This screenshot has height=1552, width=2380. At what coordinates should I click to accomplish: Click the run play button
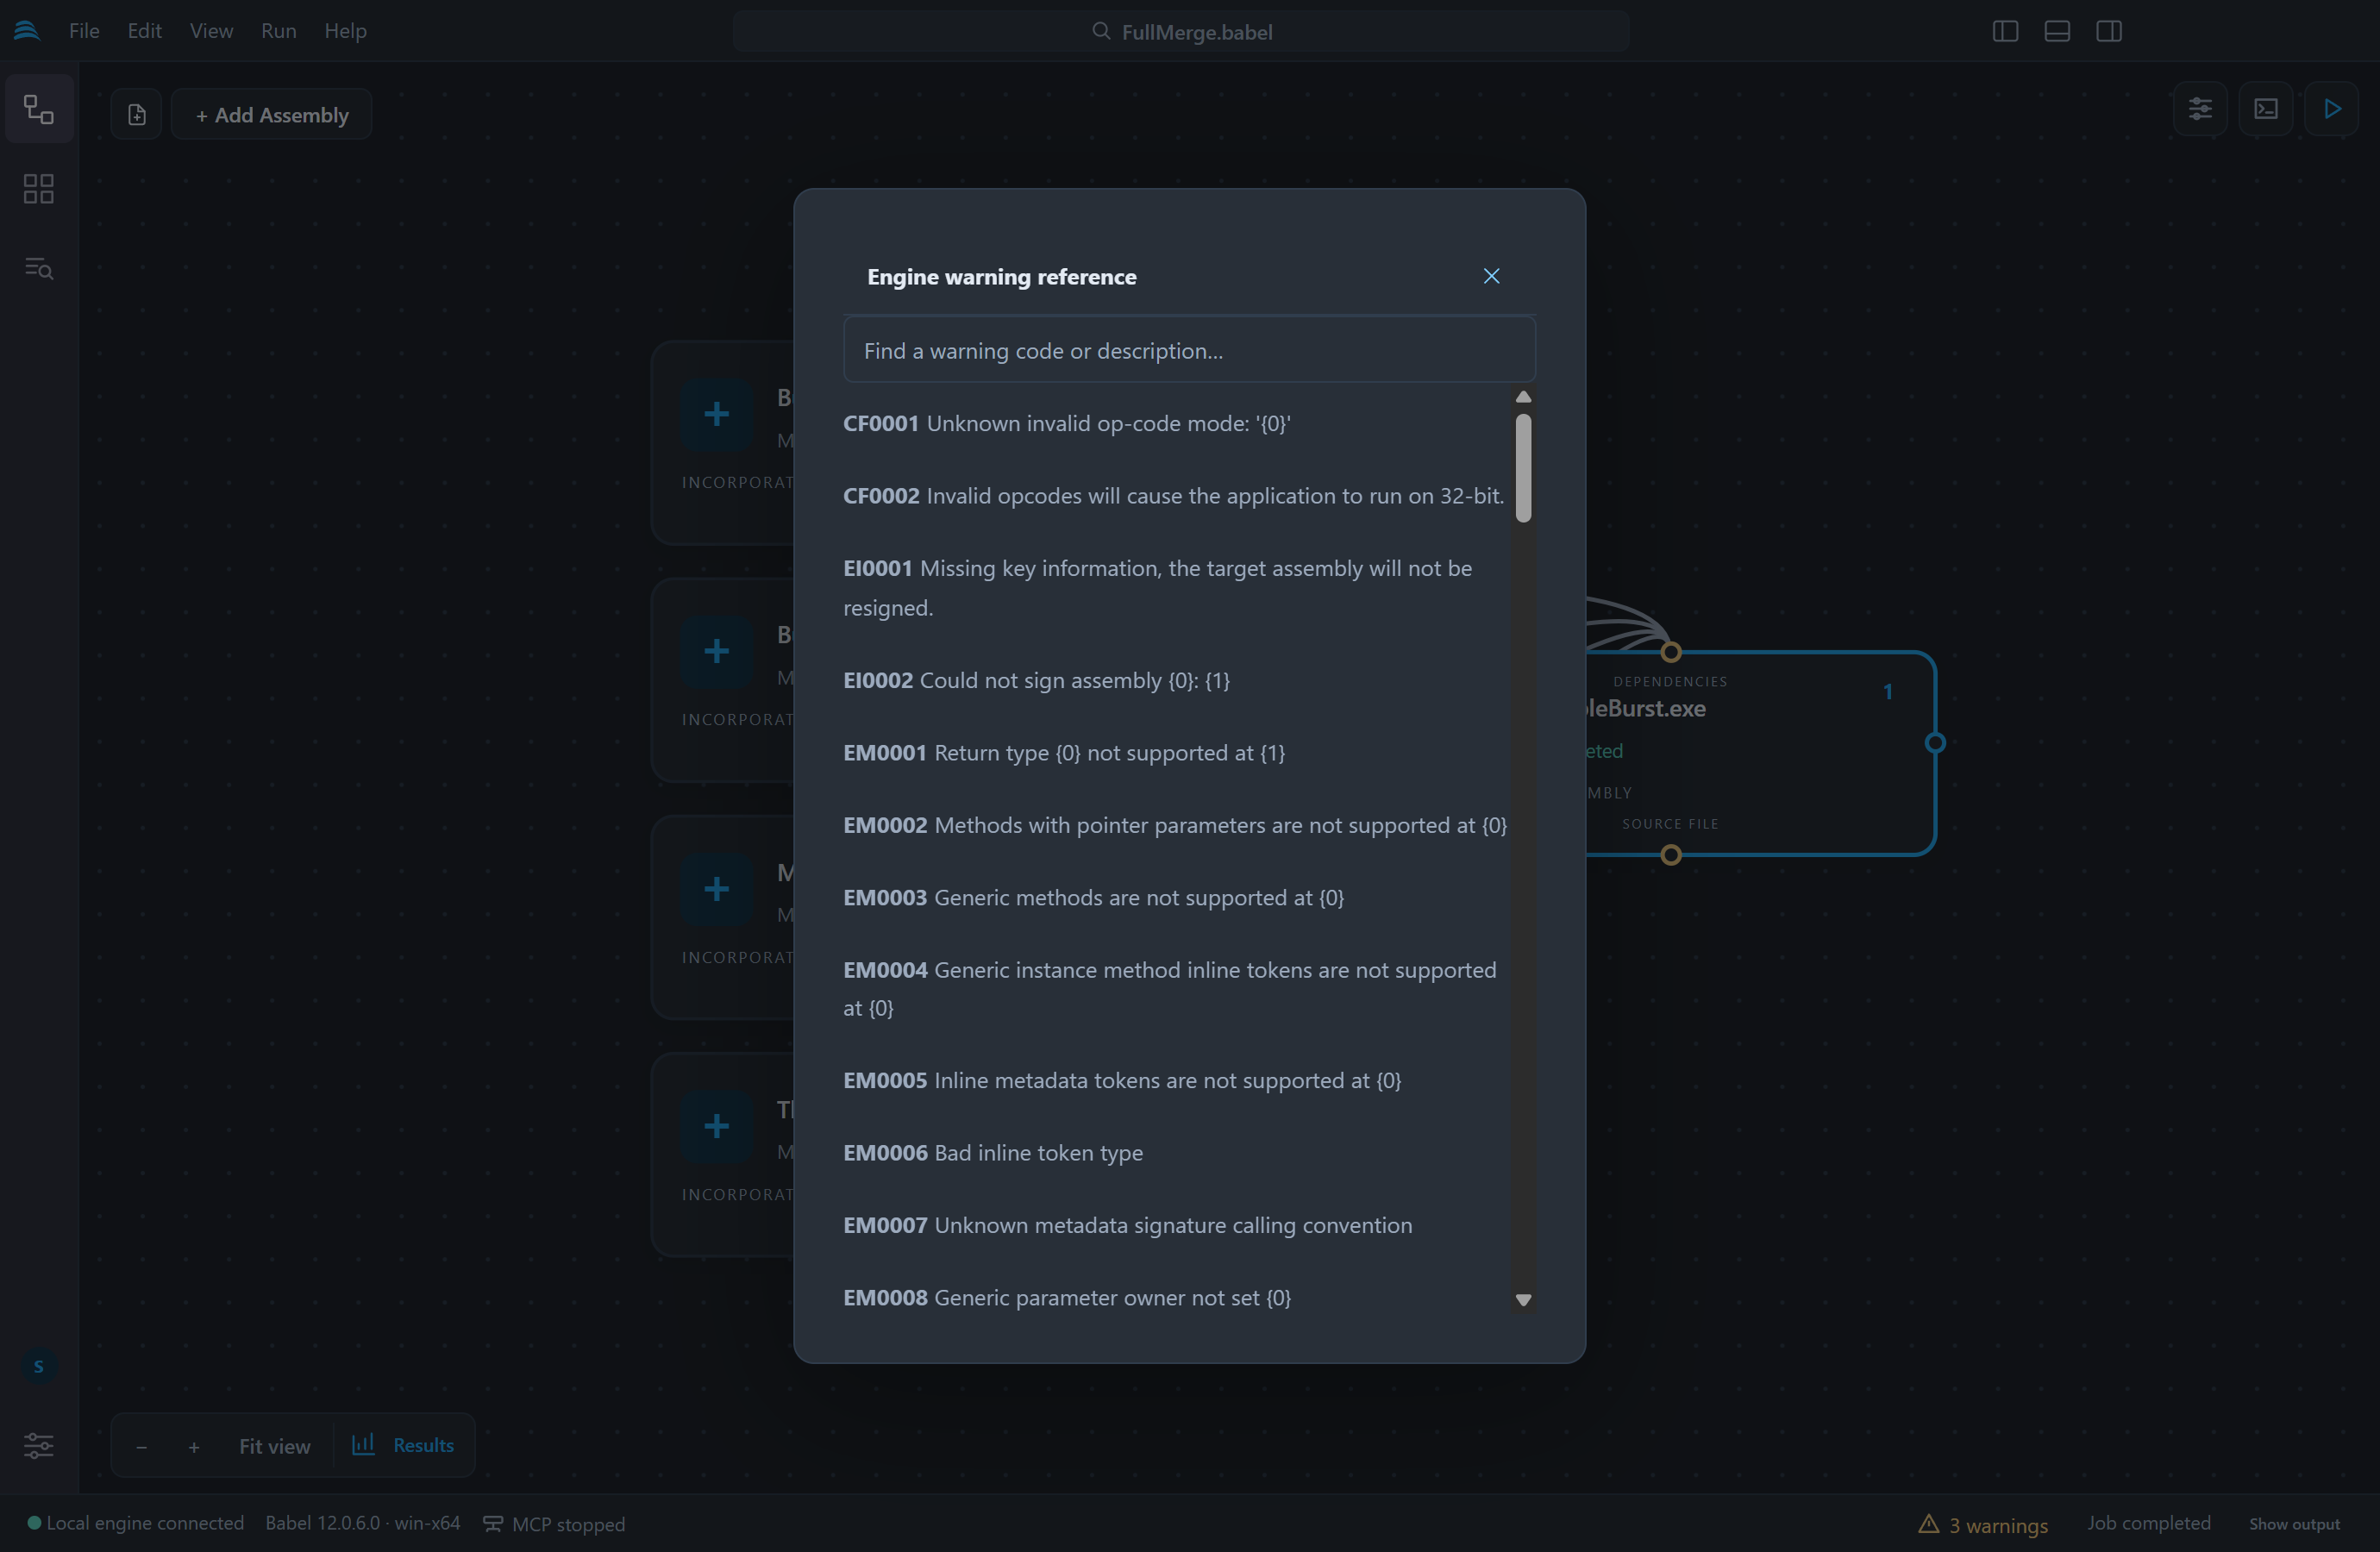point(2332,108)
